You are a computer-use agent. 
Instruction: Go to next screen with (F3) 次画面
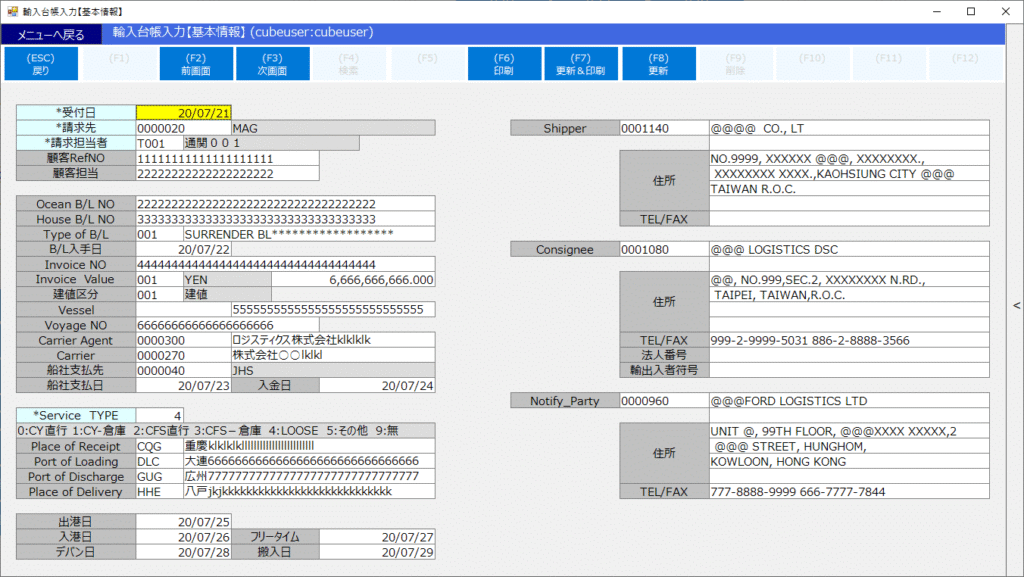click(272, 64)
